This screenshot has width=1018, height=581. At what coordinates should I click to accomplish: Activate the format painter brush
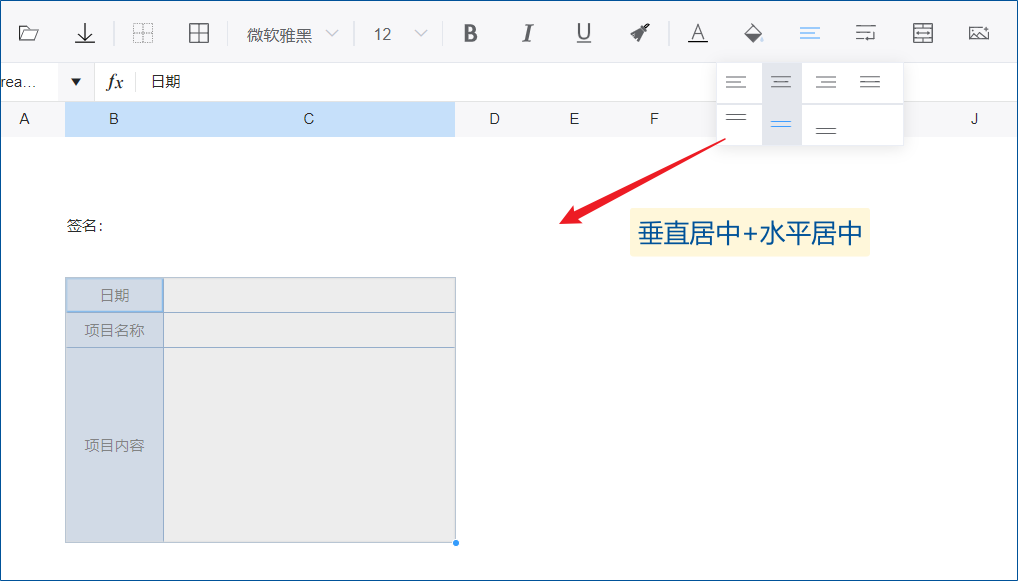click(x=640, y=33)
